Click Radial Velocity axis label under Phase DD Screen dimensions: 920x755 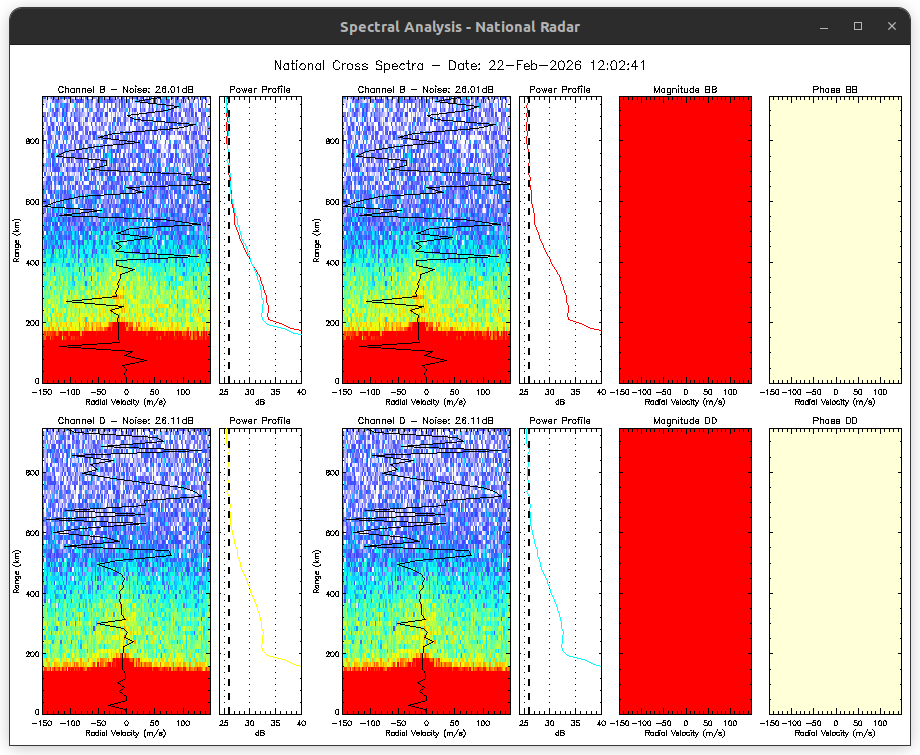click(835, 733)
